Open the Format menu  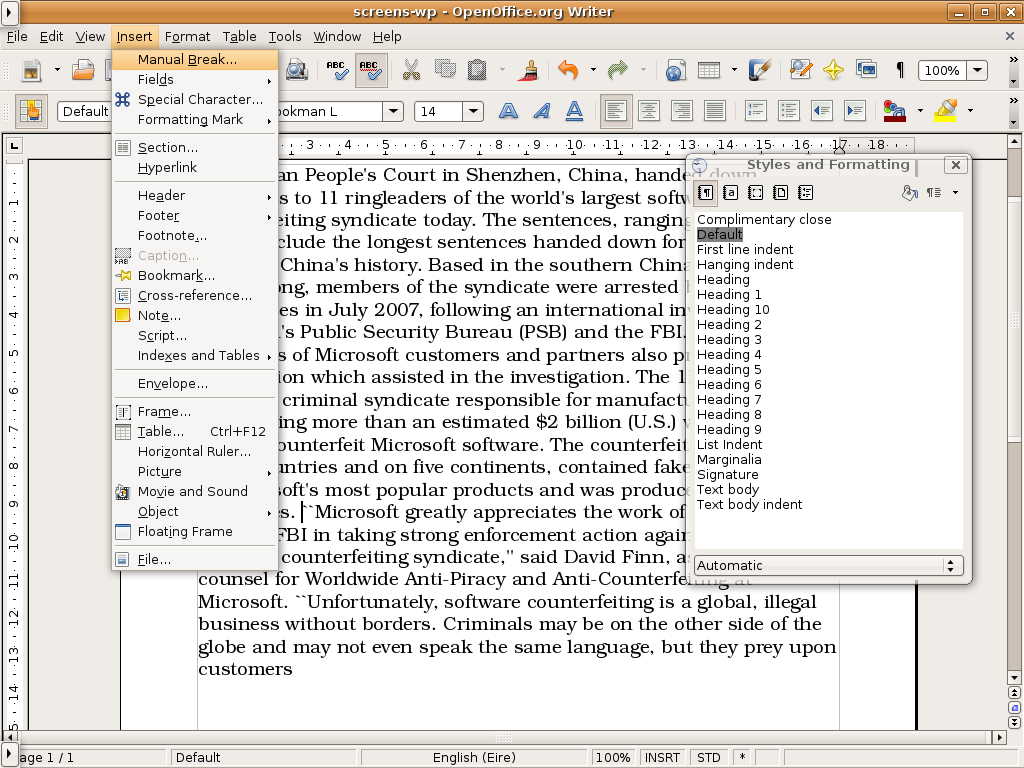click(187, 37)
